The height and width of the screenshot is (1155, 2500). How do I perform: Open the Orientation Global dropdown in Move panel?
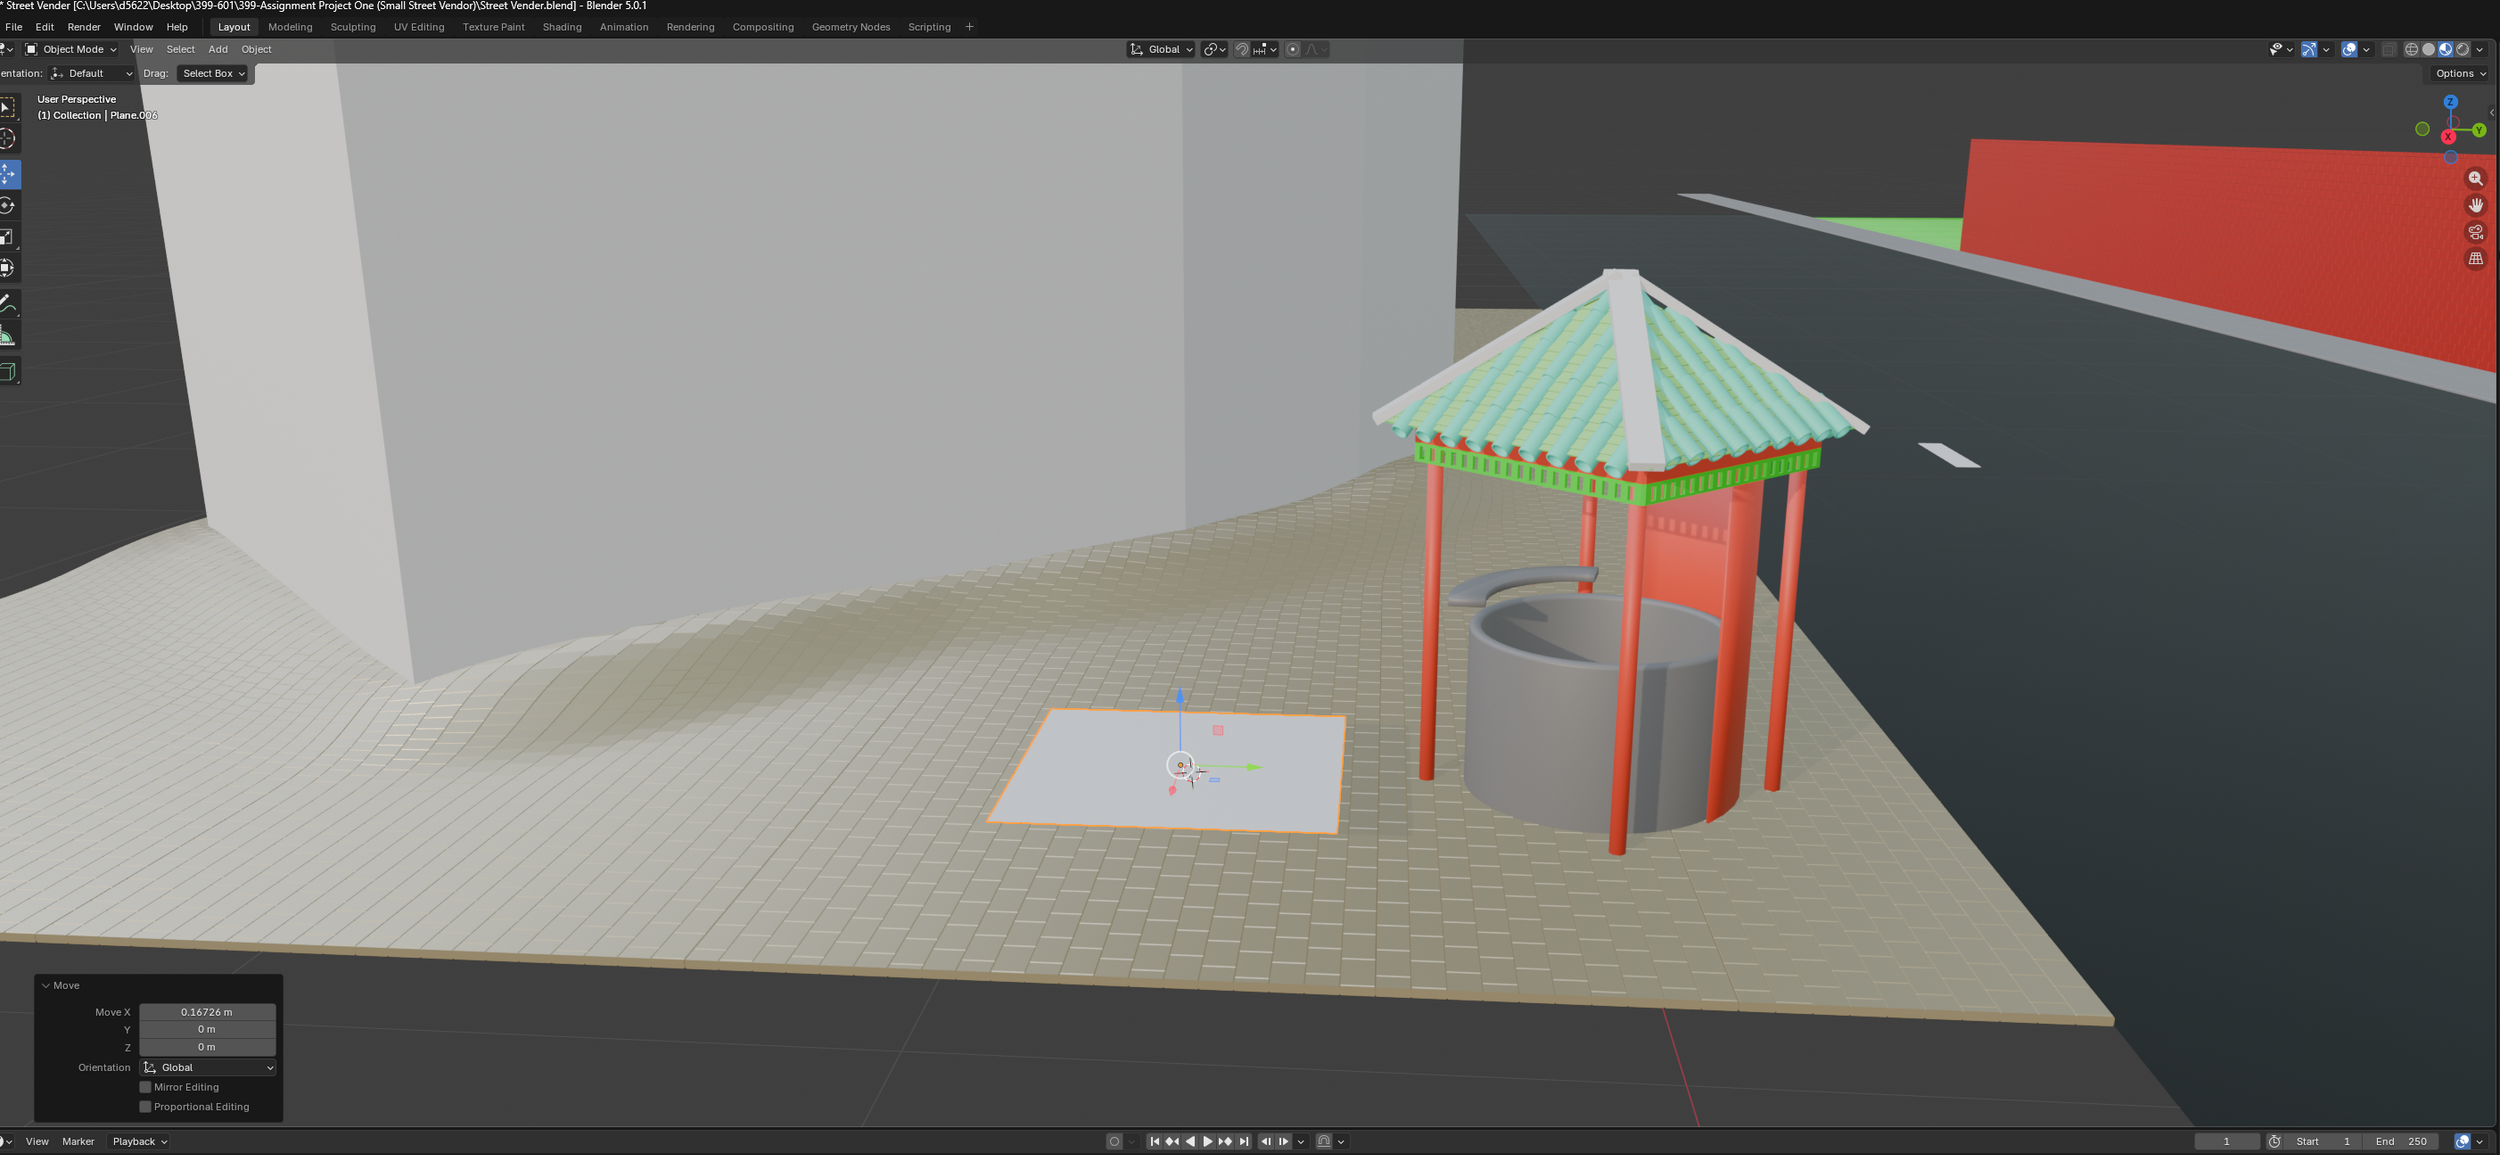click(208, 1068)
